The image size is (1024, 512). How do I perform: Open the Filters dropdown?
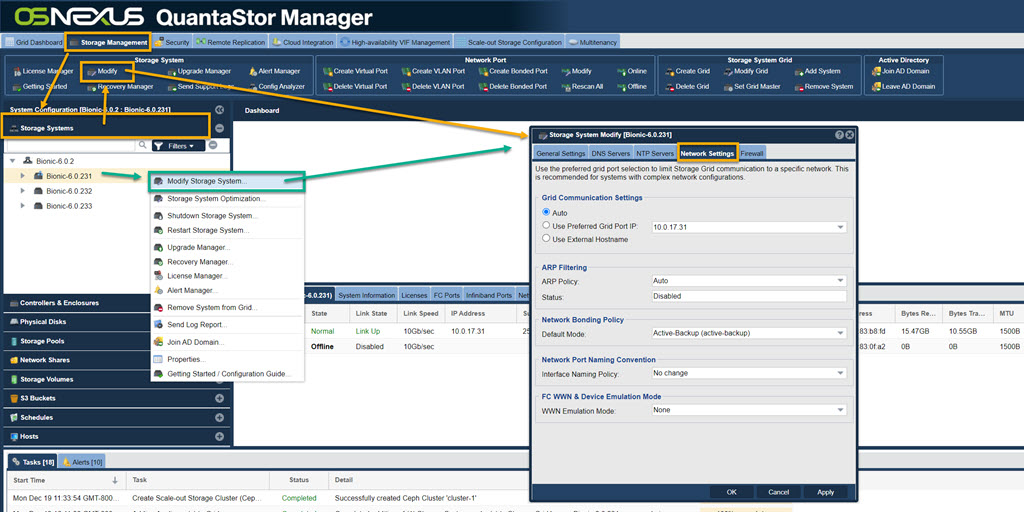coord(178,146)
